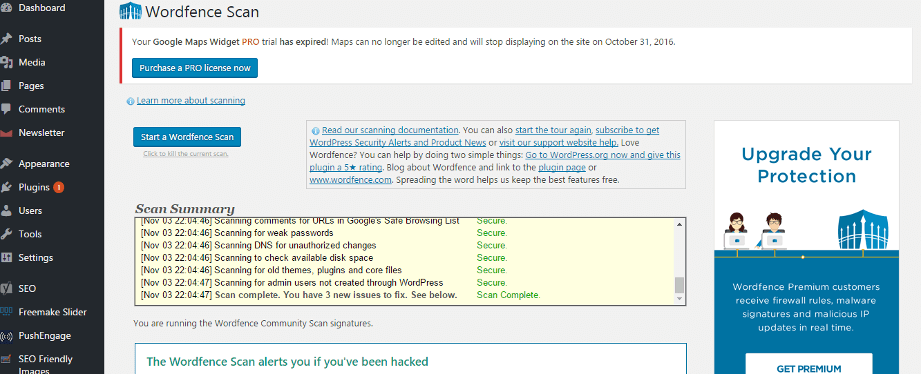
Task: Click the scan summary scrollbar up arrow
Action: (x=680, y=224)
